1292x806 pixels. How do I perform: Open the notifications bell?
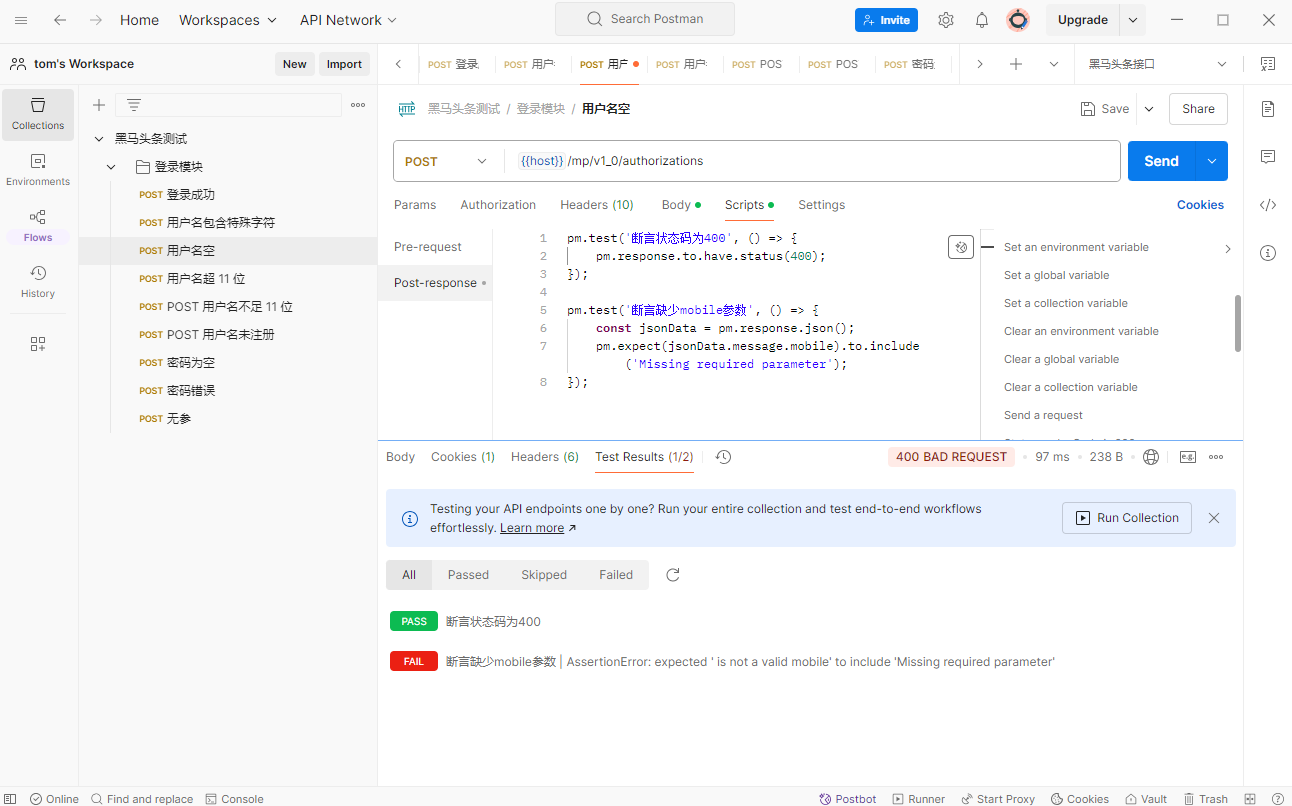point(982,20)
